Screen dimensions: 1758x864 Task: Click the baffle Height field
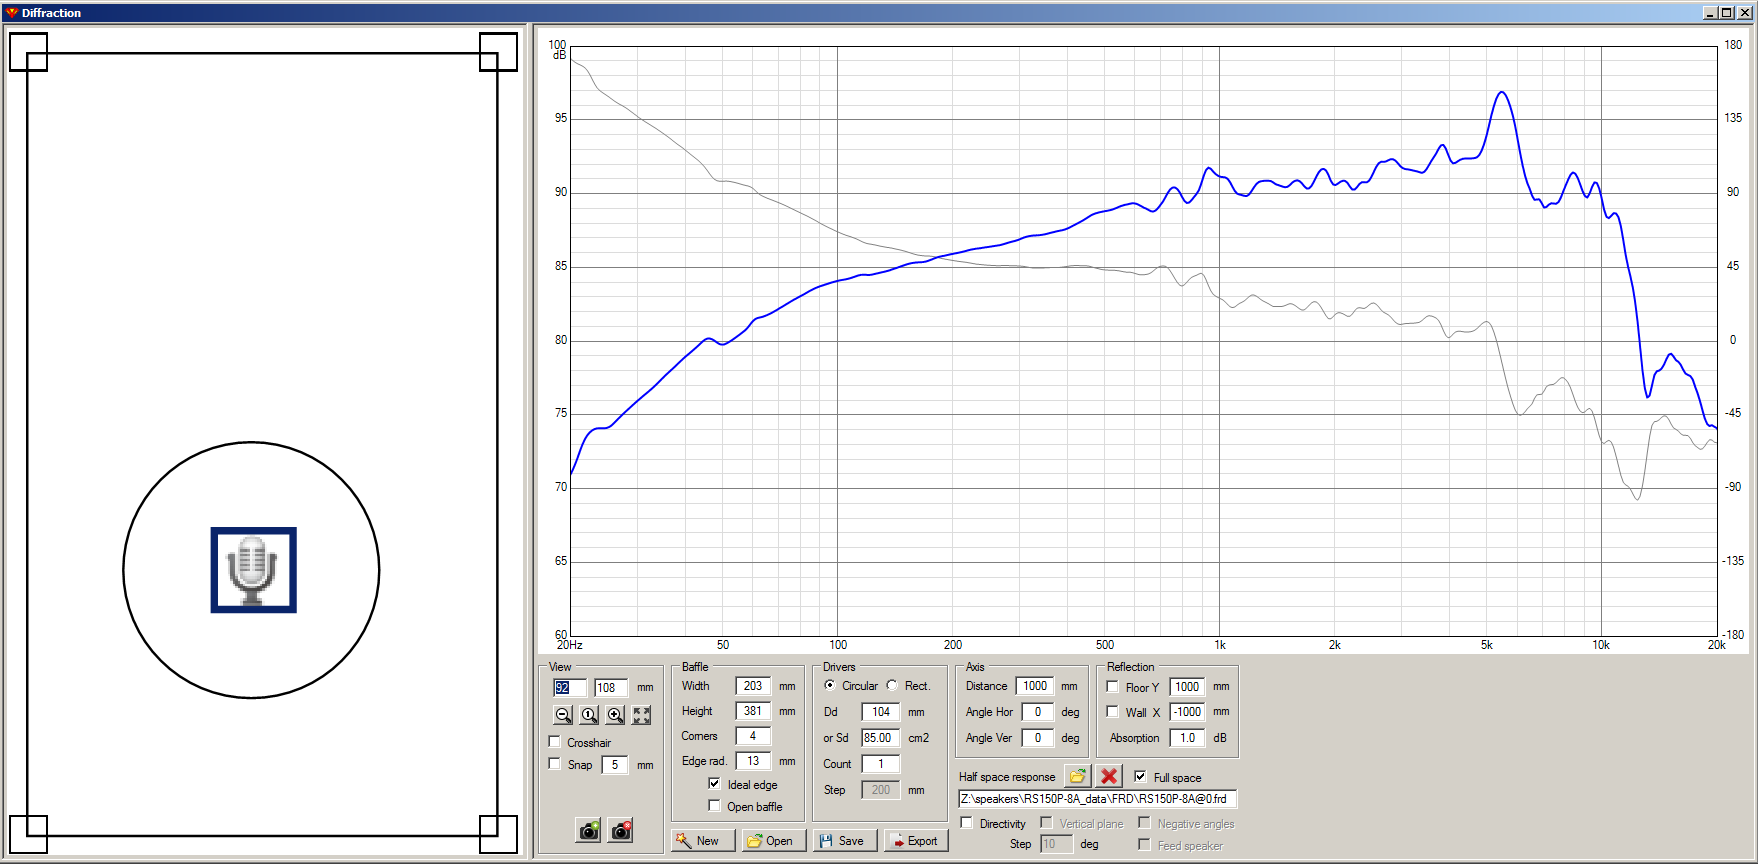[x=753, y=711]
